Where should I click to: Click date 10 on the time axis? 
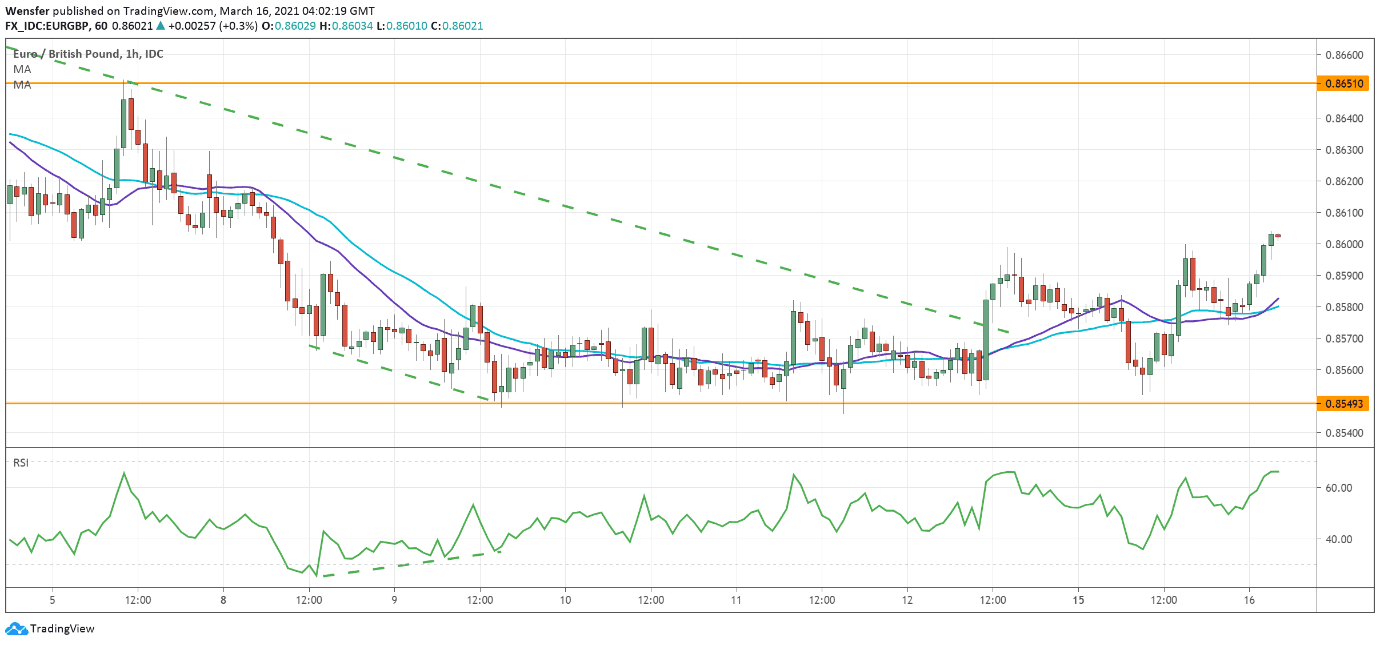[565, 600]
